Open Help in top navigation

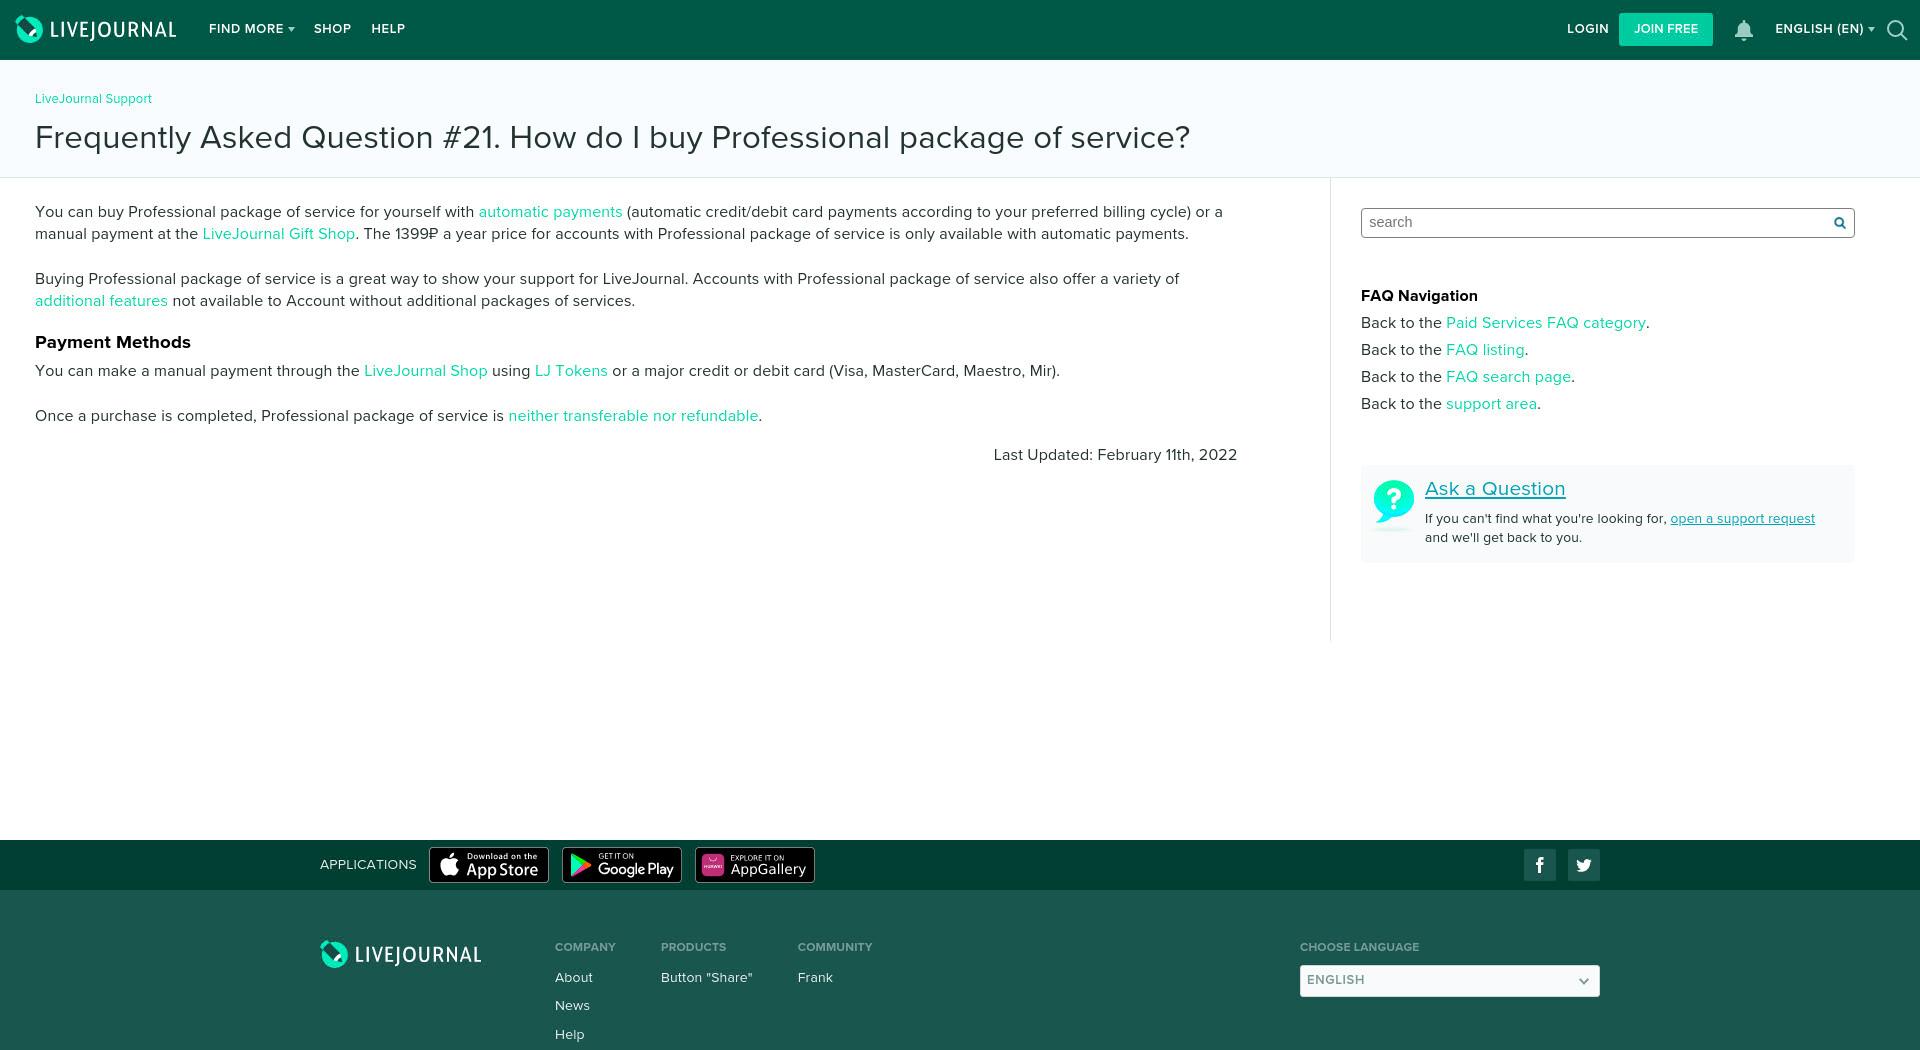tap(388, 29)
